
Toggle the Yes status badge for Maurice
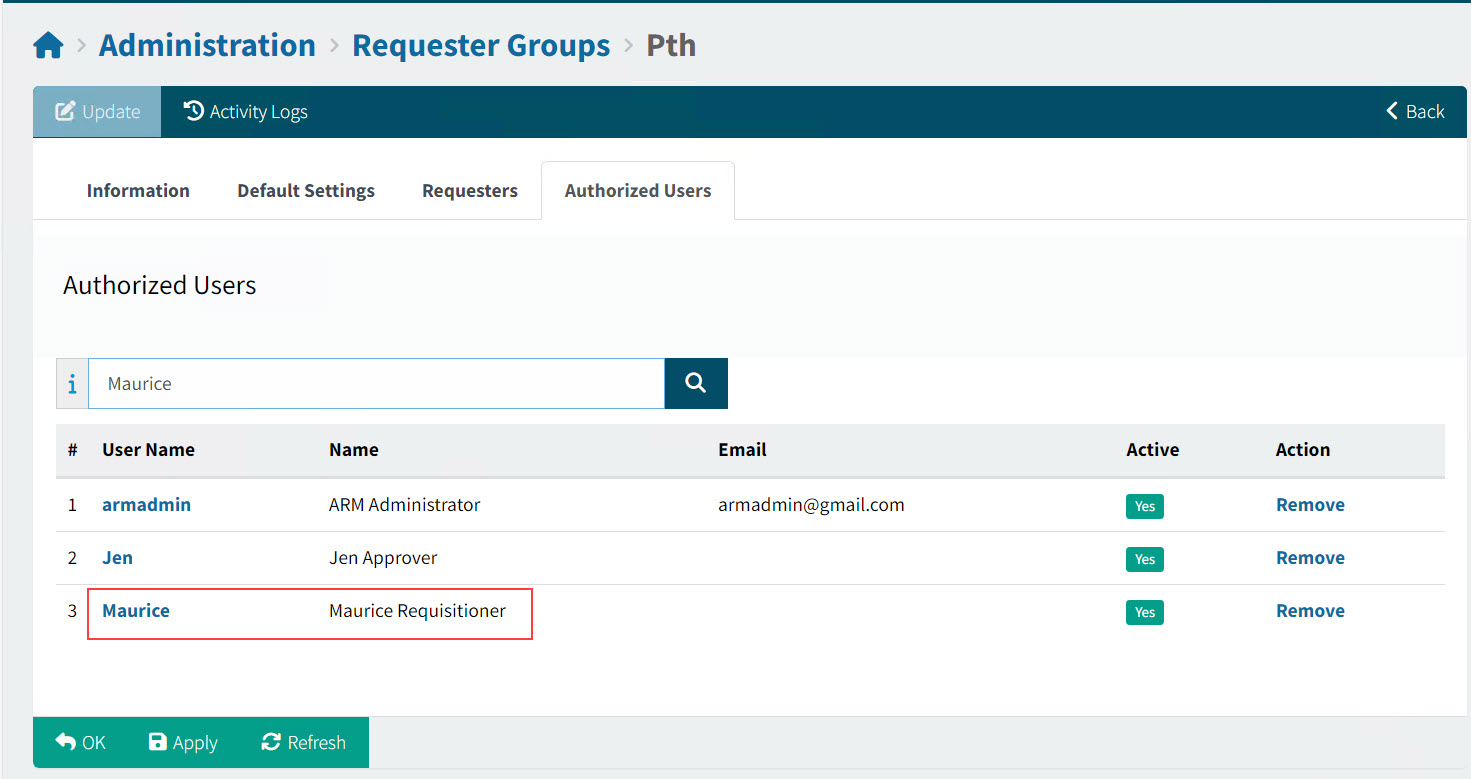(x=1144, y=612)
